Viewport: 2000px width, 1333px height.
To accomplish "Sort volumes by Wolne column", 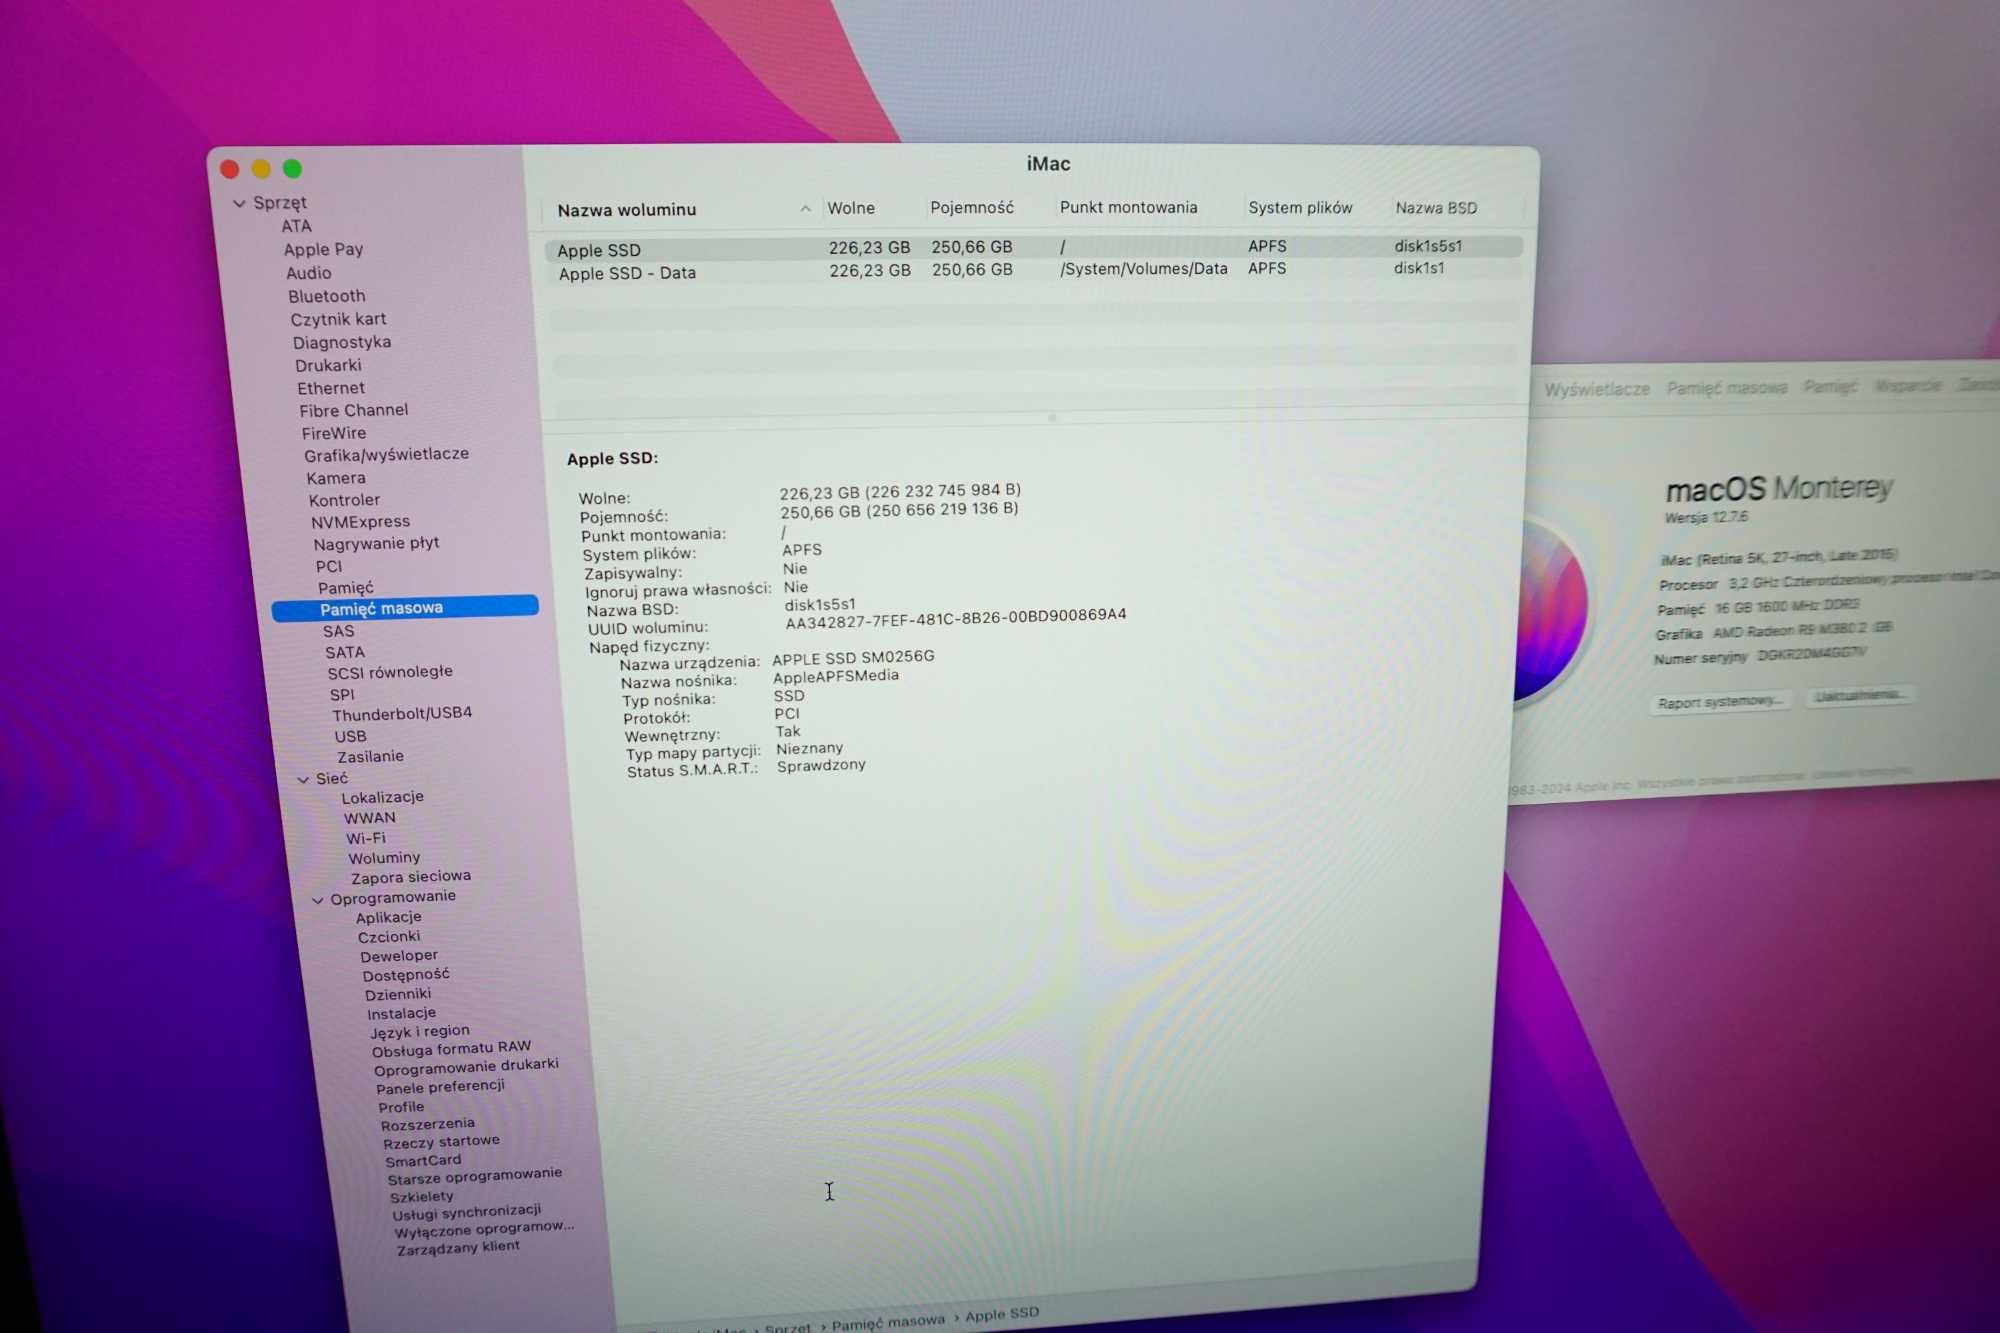I will click(x=851, y=208).
